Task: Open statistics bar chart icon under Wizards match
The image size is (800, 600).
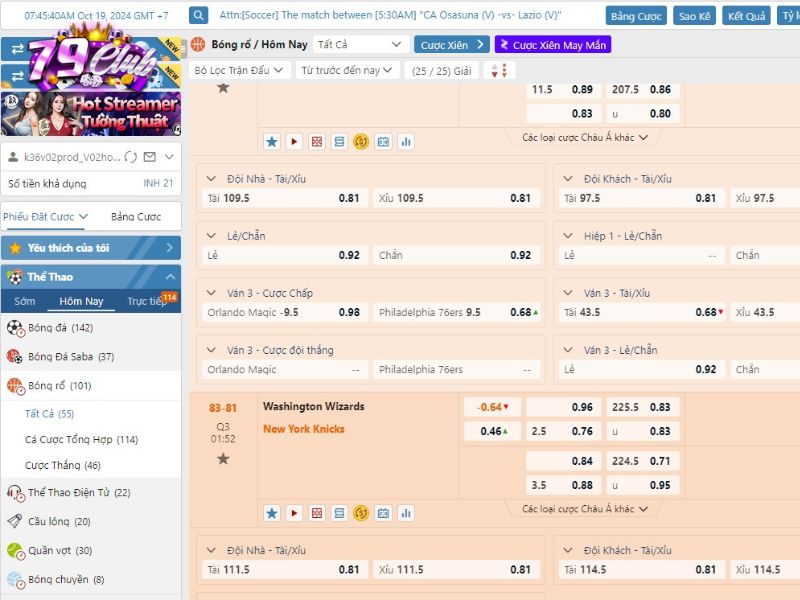Action: point(406,512)
